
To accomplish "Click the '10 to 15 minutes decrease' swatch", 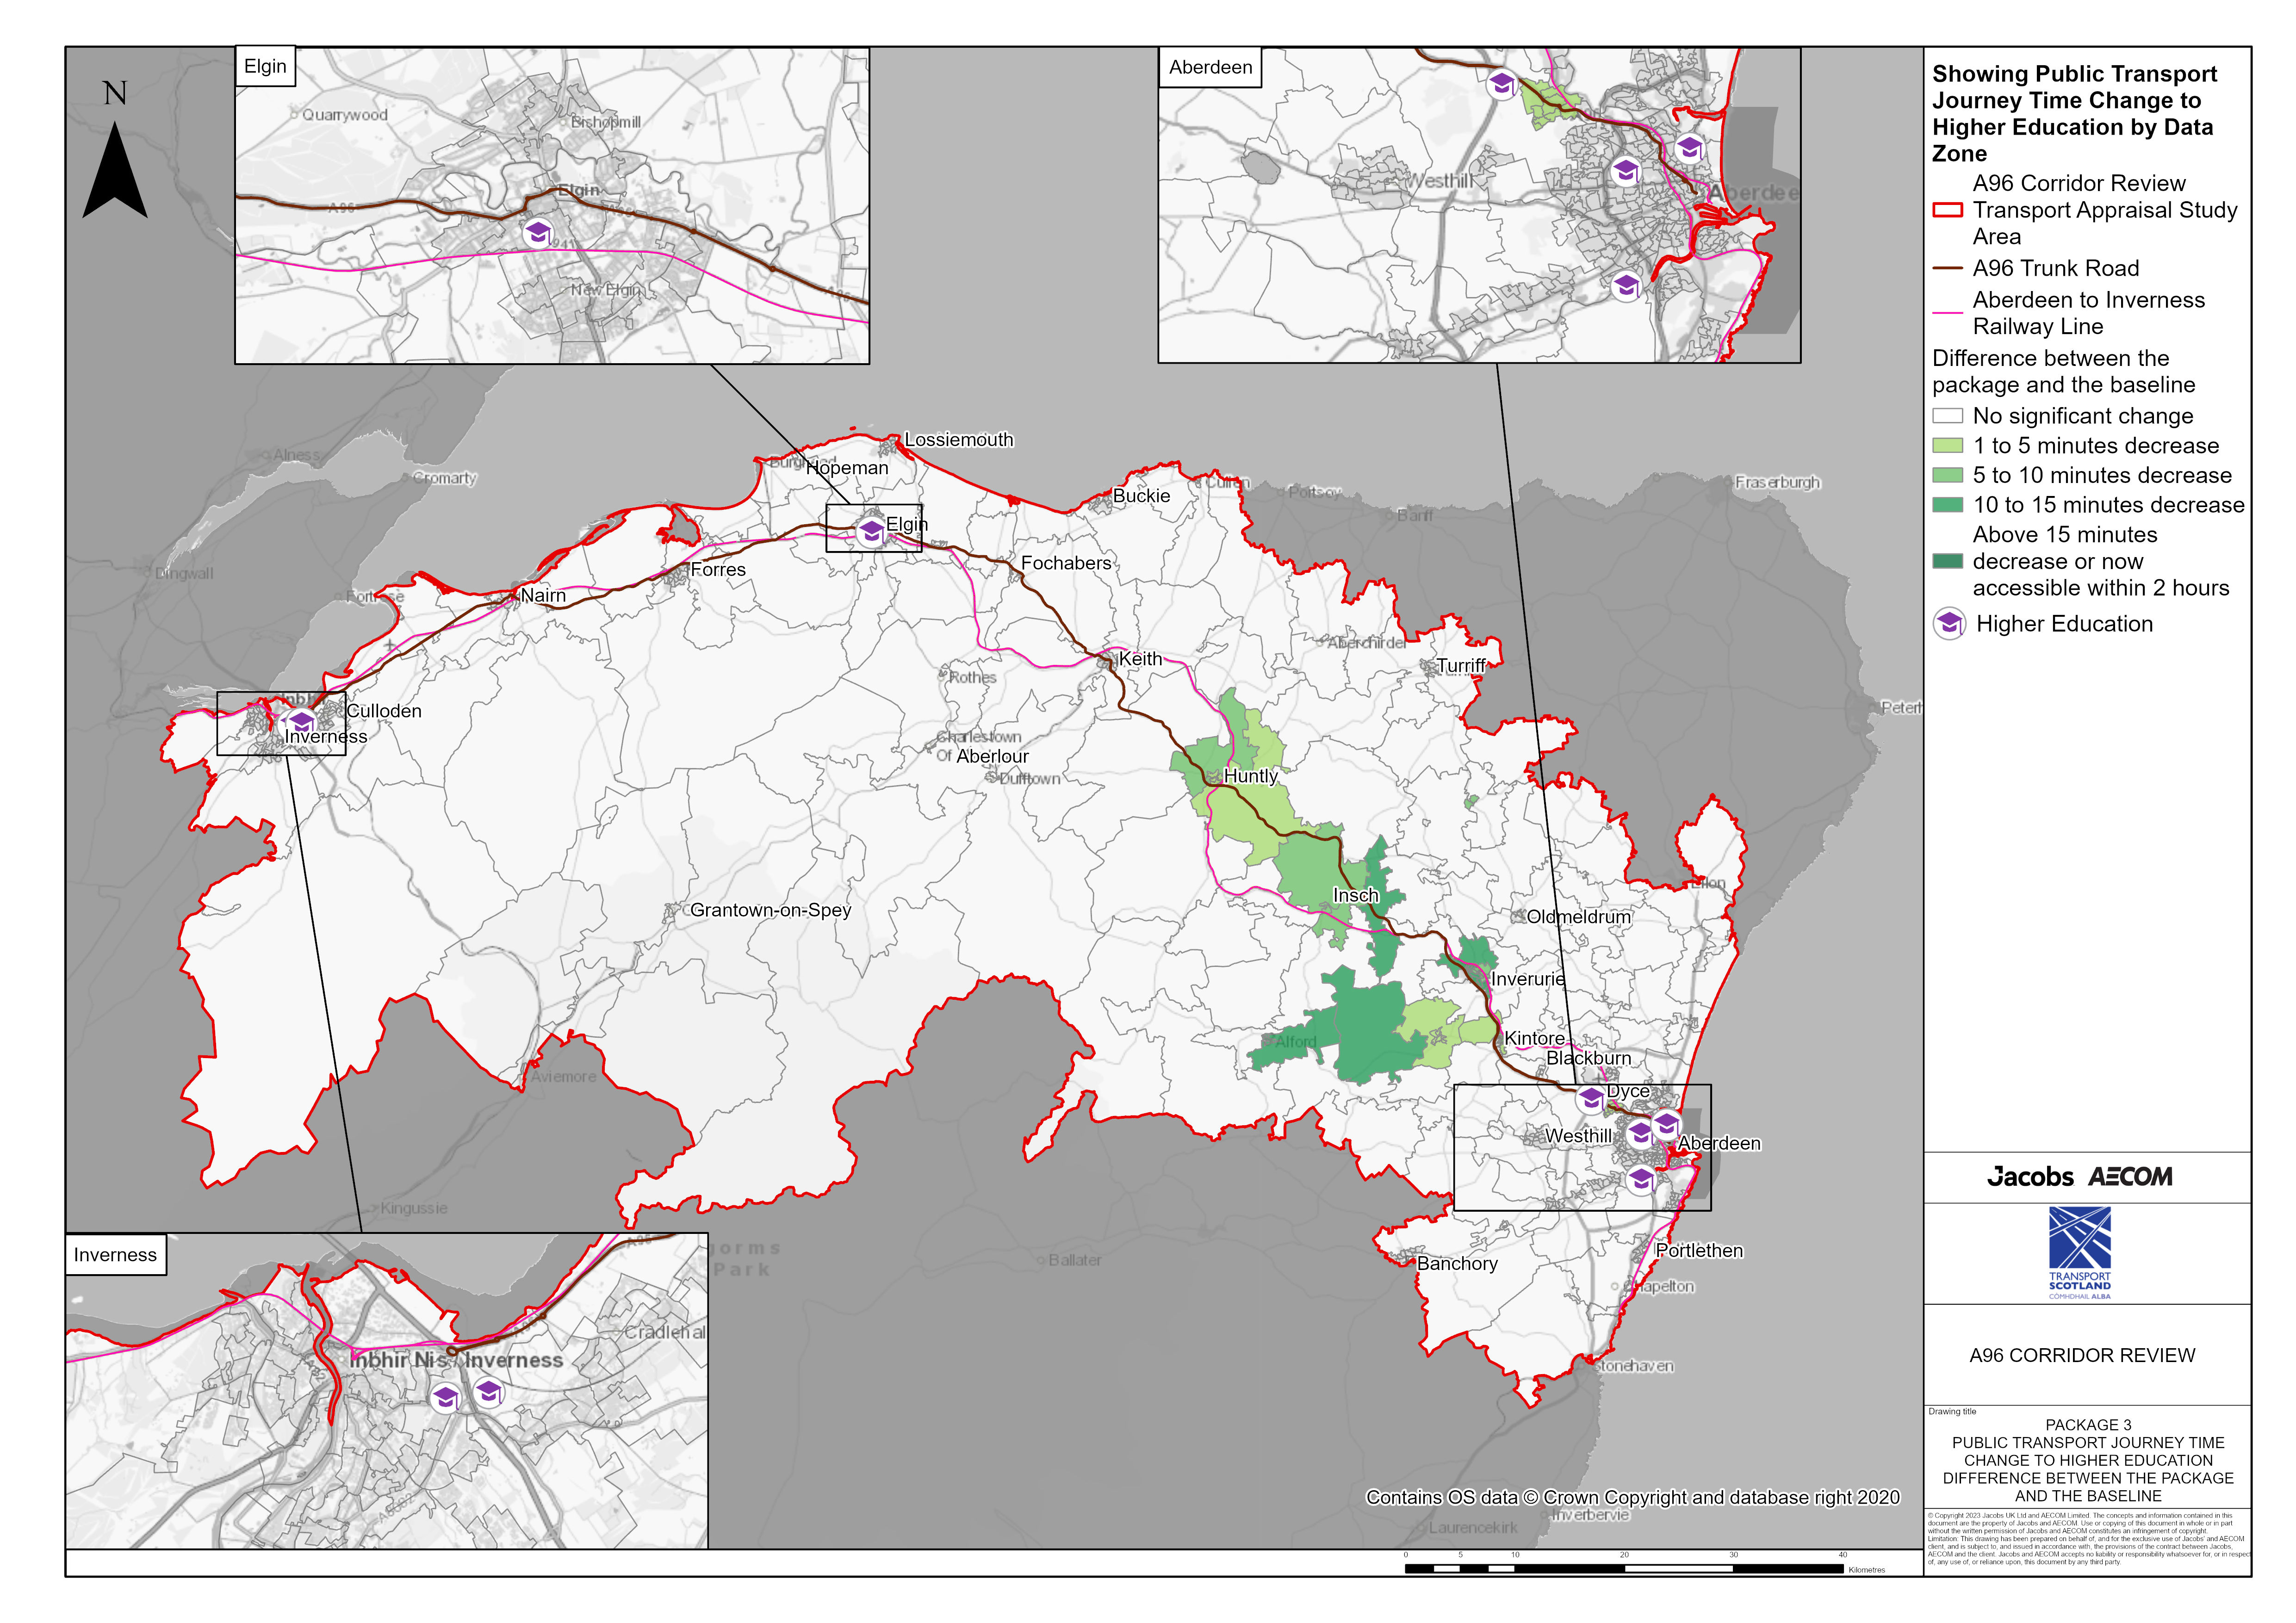I will pos(1947,505).
